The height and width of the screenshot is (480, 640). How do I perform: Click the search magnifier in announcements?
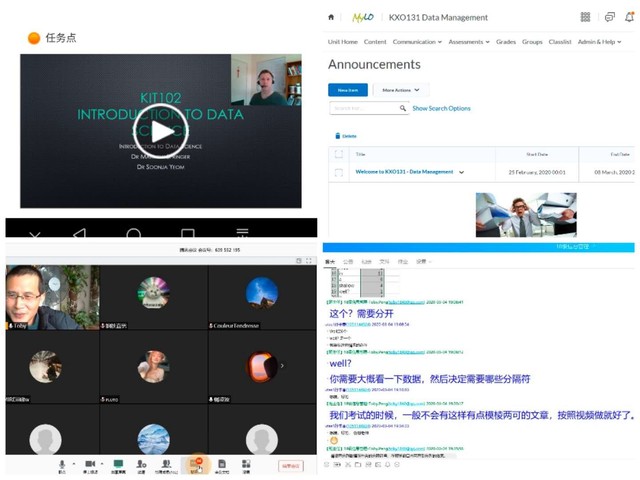tap(402, 108)
